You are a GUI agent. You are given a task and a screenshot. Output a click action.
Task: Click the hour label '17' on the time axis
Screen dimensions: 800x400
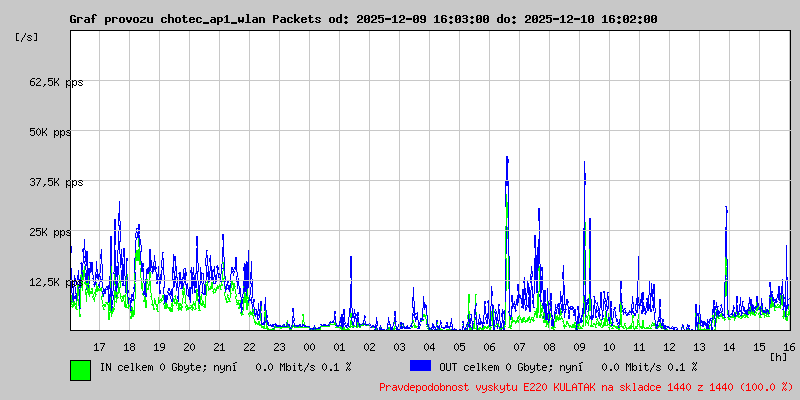tap(99, 347)
